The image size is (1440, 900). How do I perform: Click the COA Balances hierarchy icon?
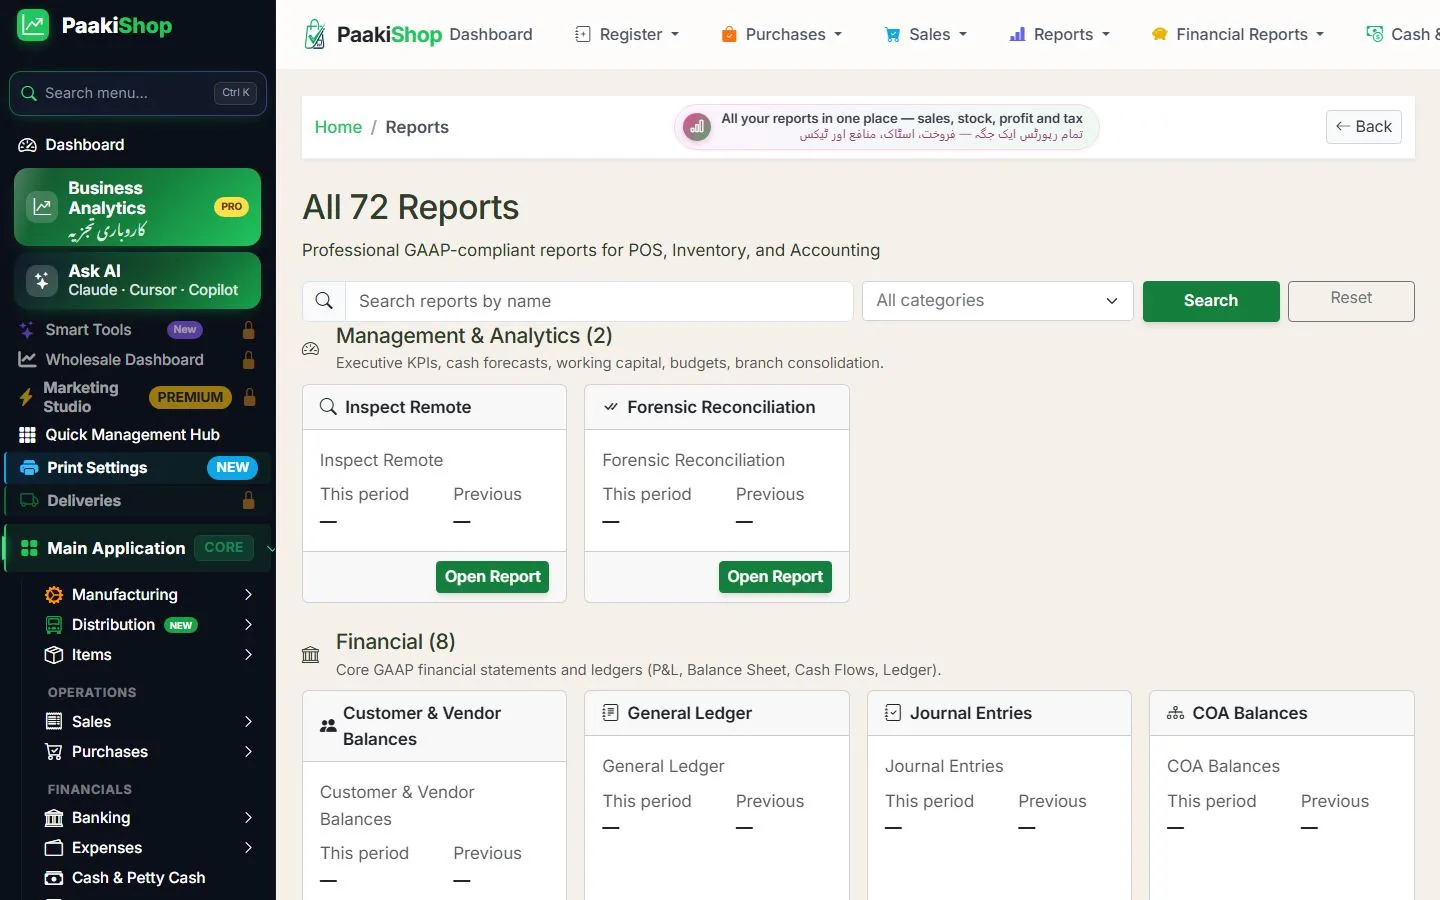point(1176,713)
